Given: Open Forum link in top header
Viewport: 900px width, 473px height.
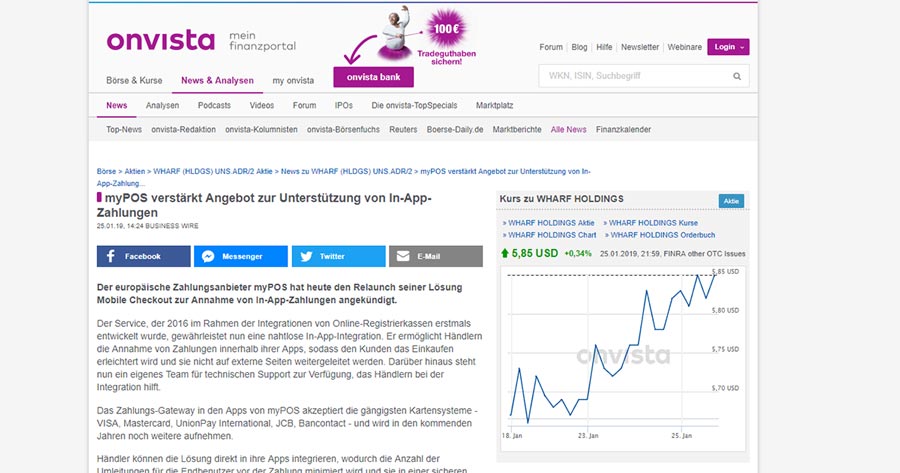Looking at the screenshot, I should 551,47.
